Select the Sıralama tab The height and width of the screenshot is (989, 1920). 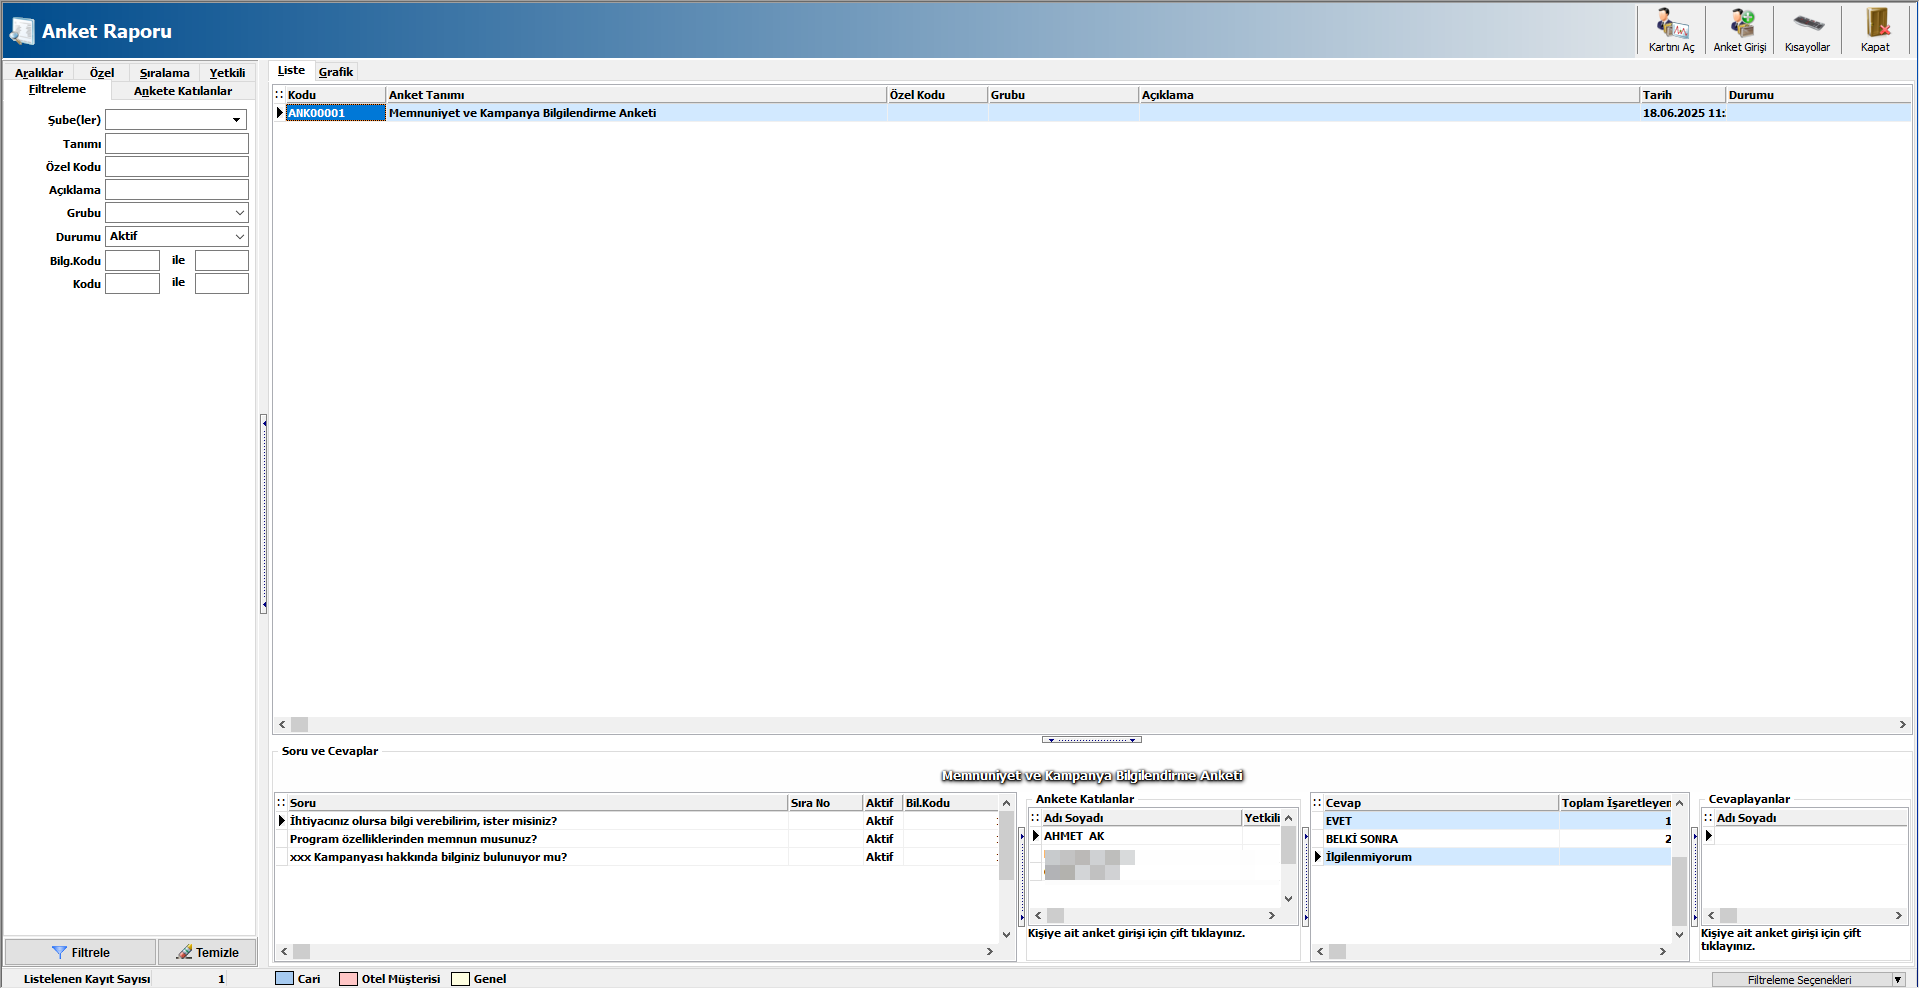(164, 73)
